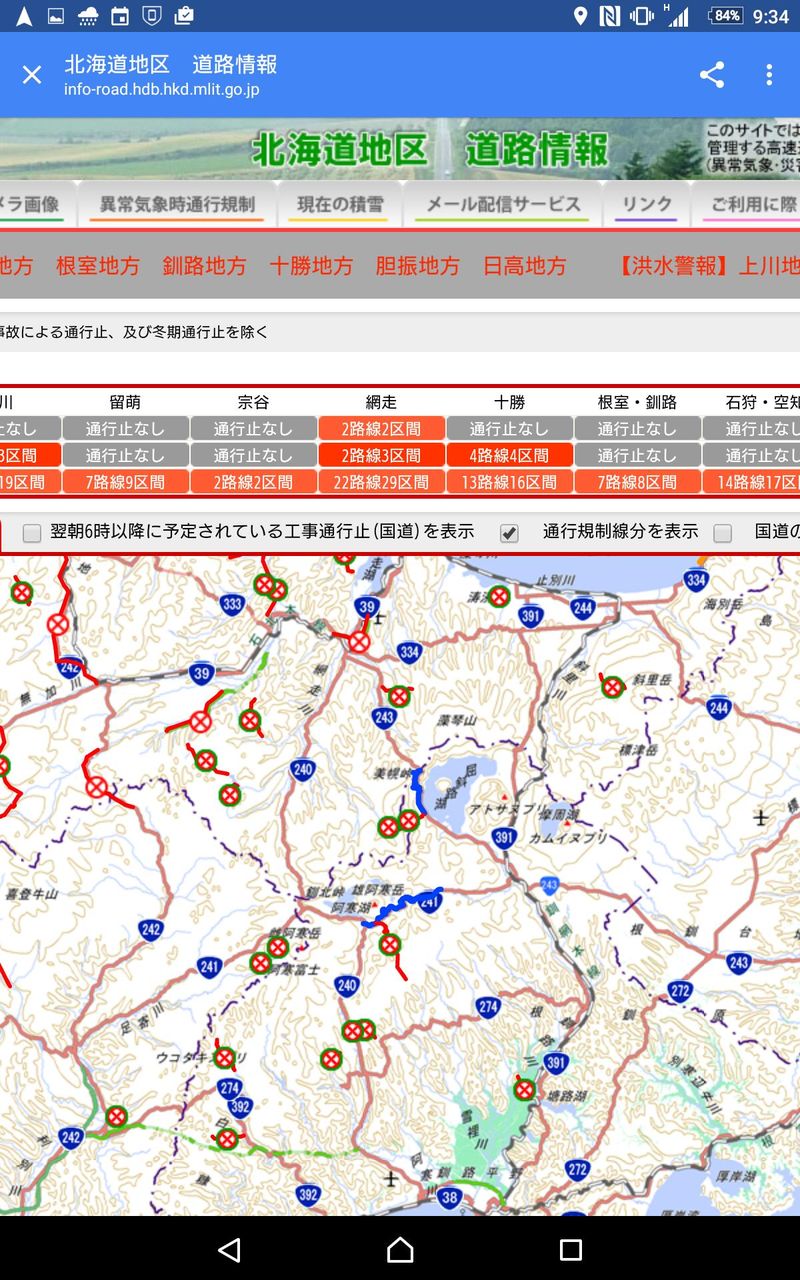
Task: Tap closure marker below route 39 shield at top
Action: (x=359, y=642)
